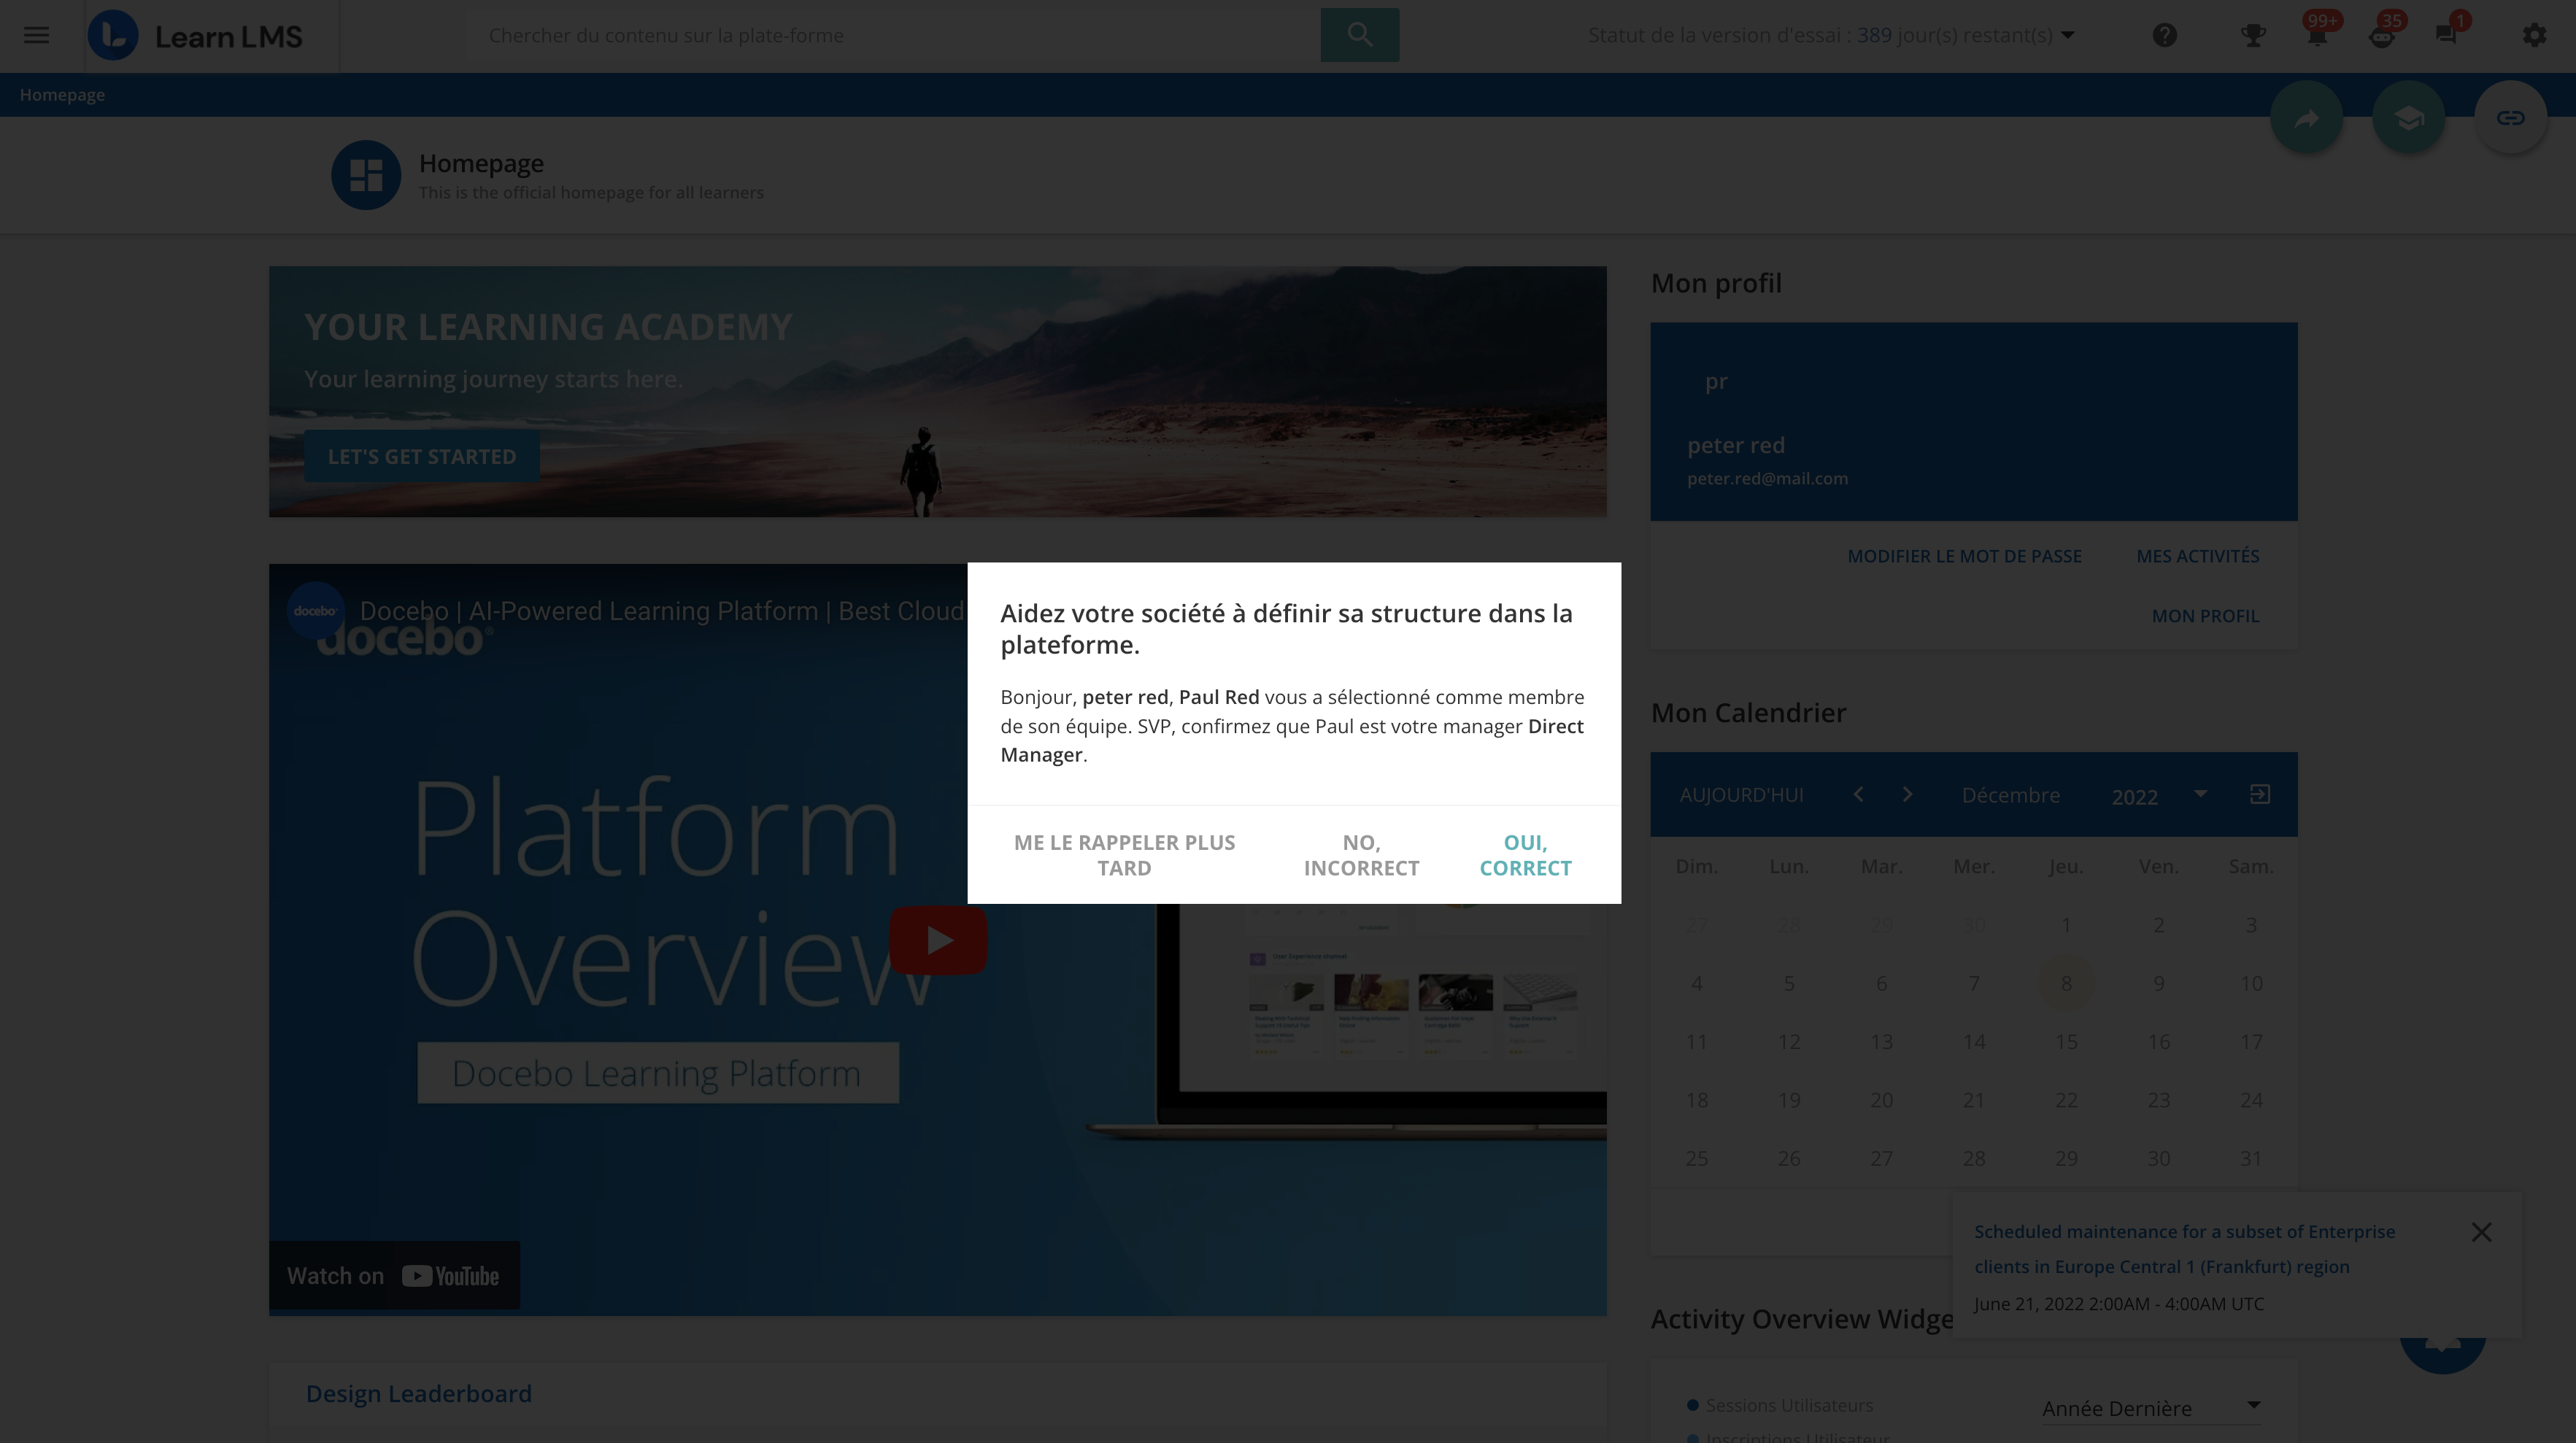Click the 'pr' profile avatar initials
This screenshot has height=1443, width=2576.
(x=1716, y=381)
